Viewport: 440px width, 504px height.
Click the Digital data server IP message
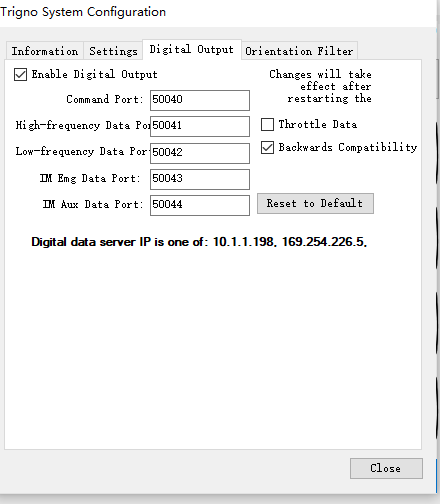[199, 242]
